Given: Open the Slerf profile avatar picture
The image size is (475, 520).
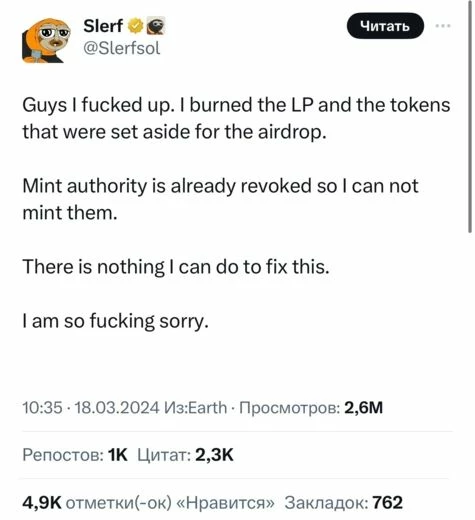Looking at the screenshot, I should pos(46,40).
